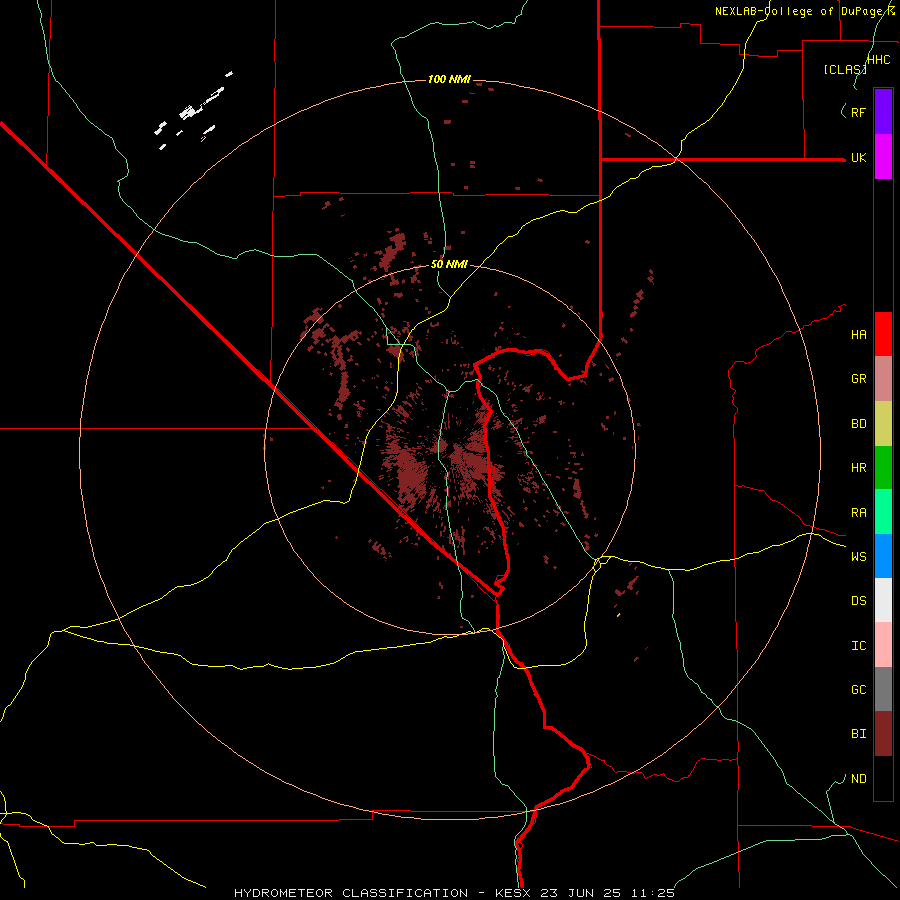Click the 'HR' legend label text
Viewport: 900px width, 900px height.
858,468
